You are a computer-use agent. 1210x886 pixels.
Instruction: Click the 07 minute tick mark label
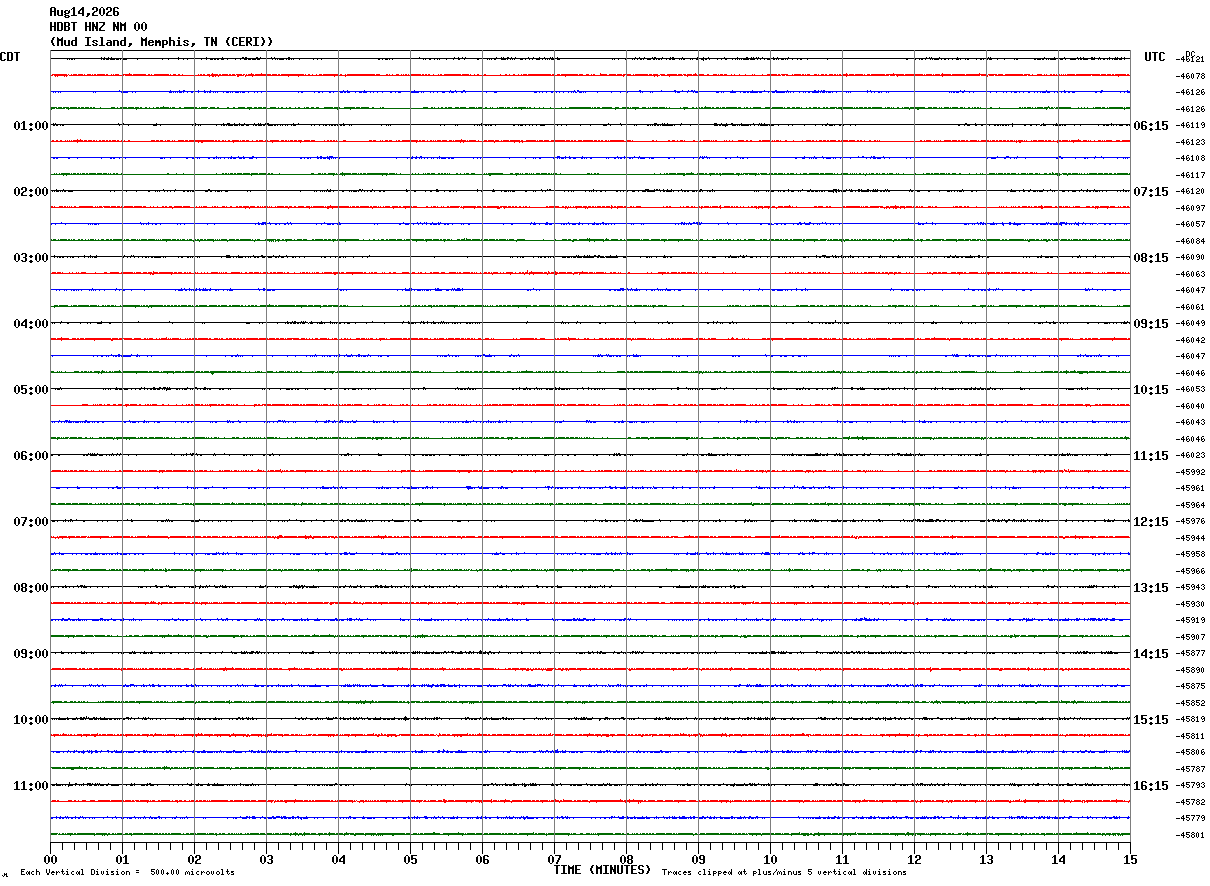click(554, 859)
